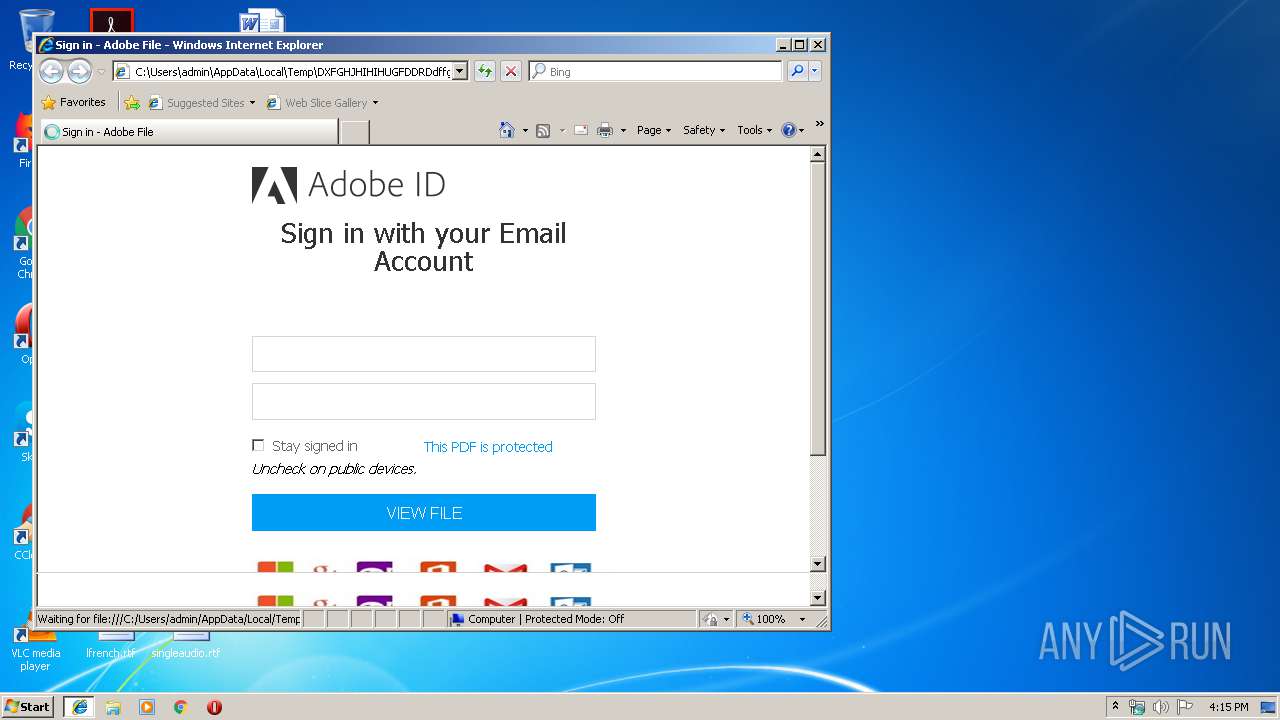This screenshot has width=1280, height=720.
Task: Open Windows Explorer folder taskbar icon
Action: [x=113, y=707]
